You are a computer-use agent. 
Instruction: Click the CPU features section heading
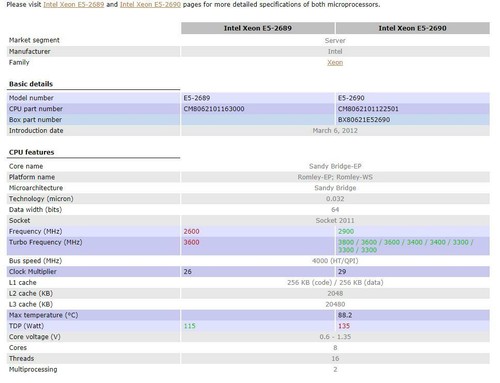point(32,152)
